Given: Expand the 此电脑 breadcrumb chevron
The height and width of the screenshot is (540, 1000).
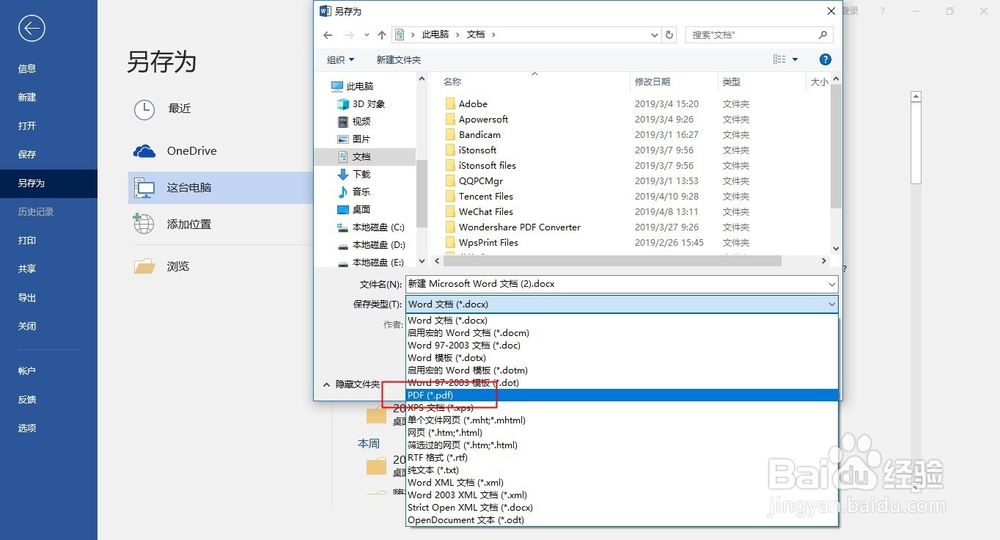Looking at the screenshot, I should (457, 35).
